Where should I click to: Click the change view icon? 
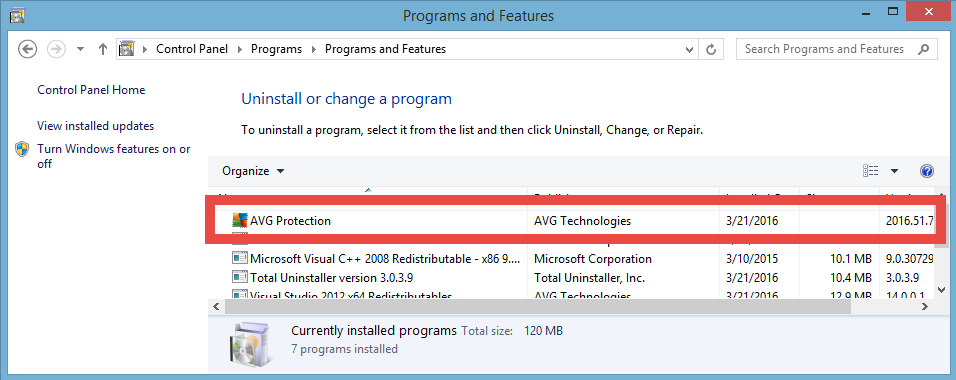(x=871, y=171)
